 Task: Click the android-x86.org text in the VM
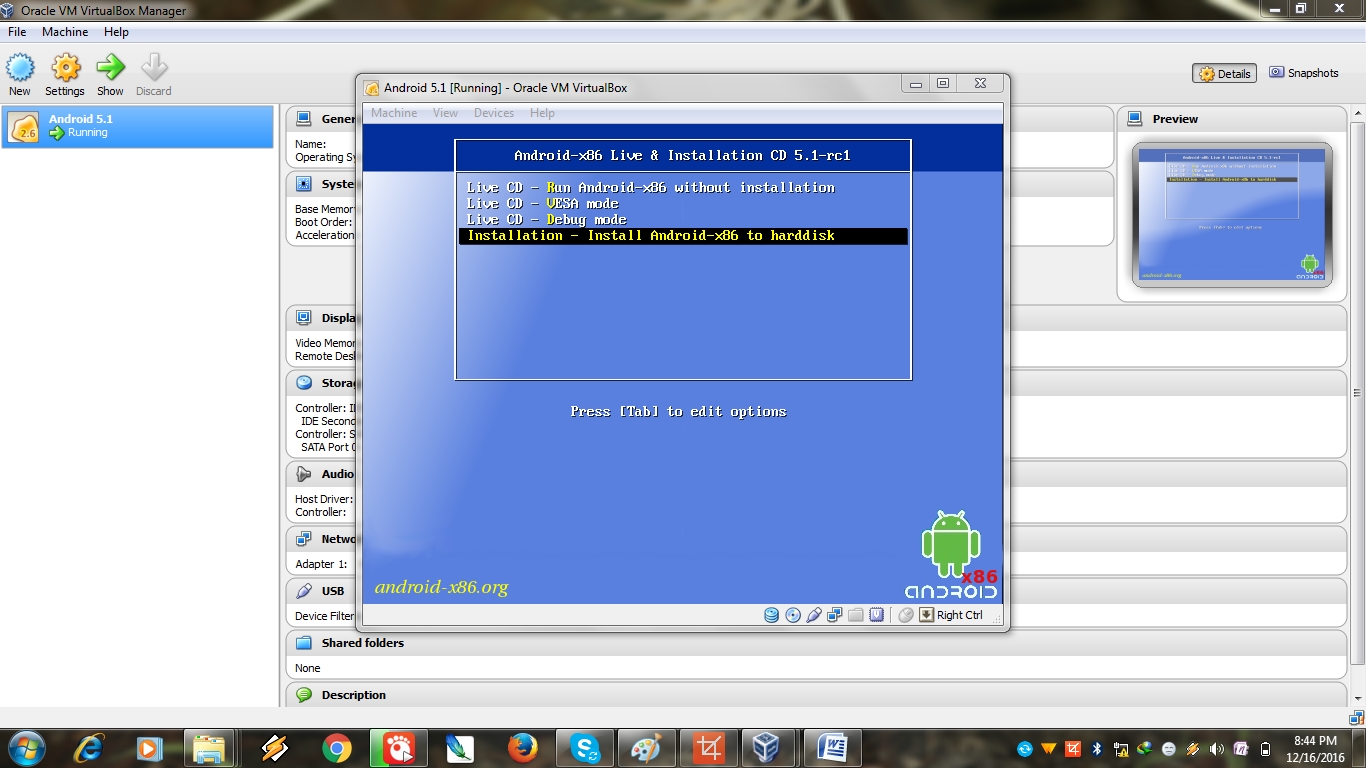[x=441, y=587]
